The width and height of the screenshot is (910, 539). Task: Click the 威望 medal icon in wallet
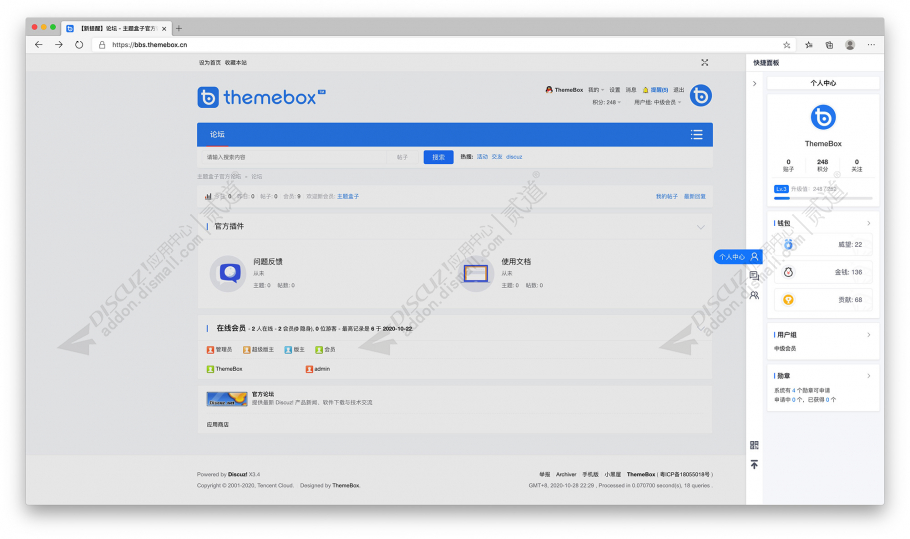tap(788, 245)
